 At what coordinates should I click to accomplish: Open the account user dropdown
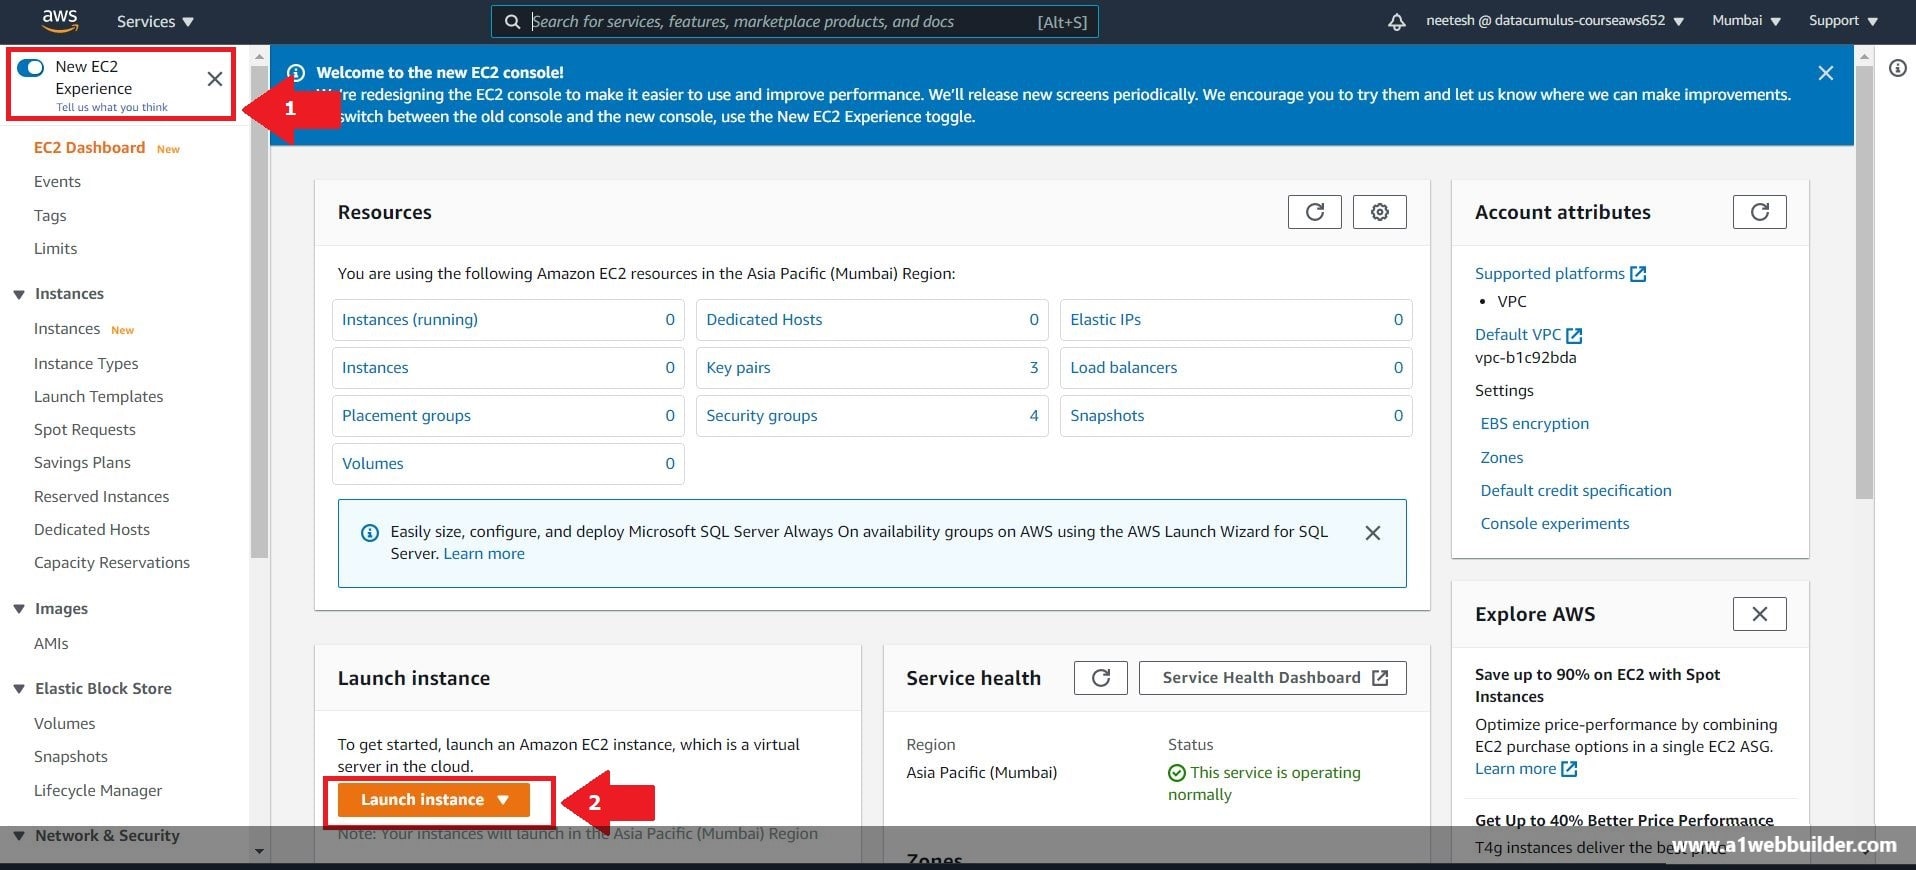[1554, 20]
